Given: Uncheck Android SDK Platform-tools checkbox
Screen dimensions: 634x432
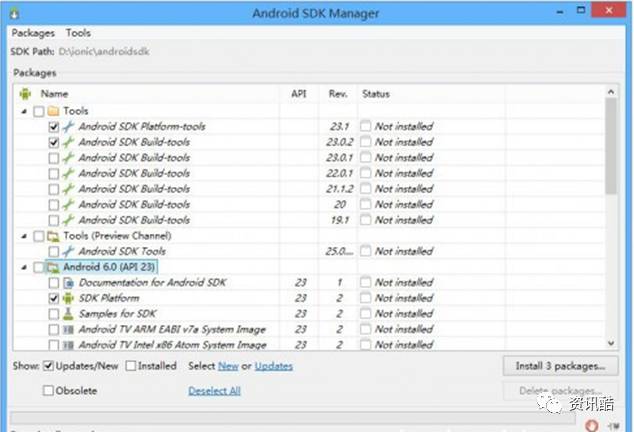Looking at the screenshot, I should [53, 127].
